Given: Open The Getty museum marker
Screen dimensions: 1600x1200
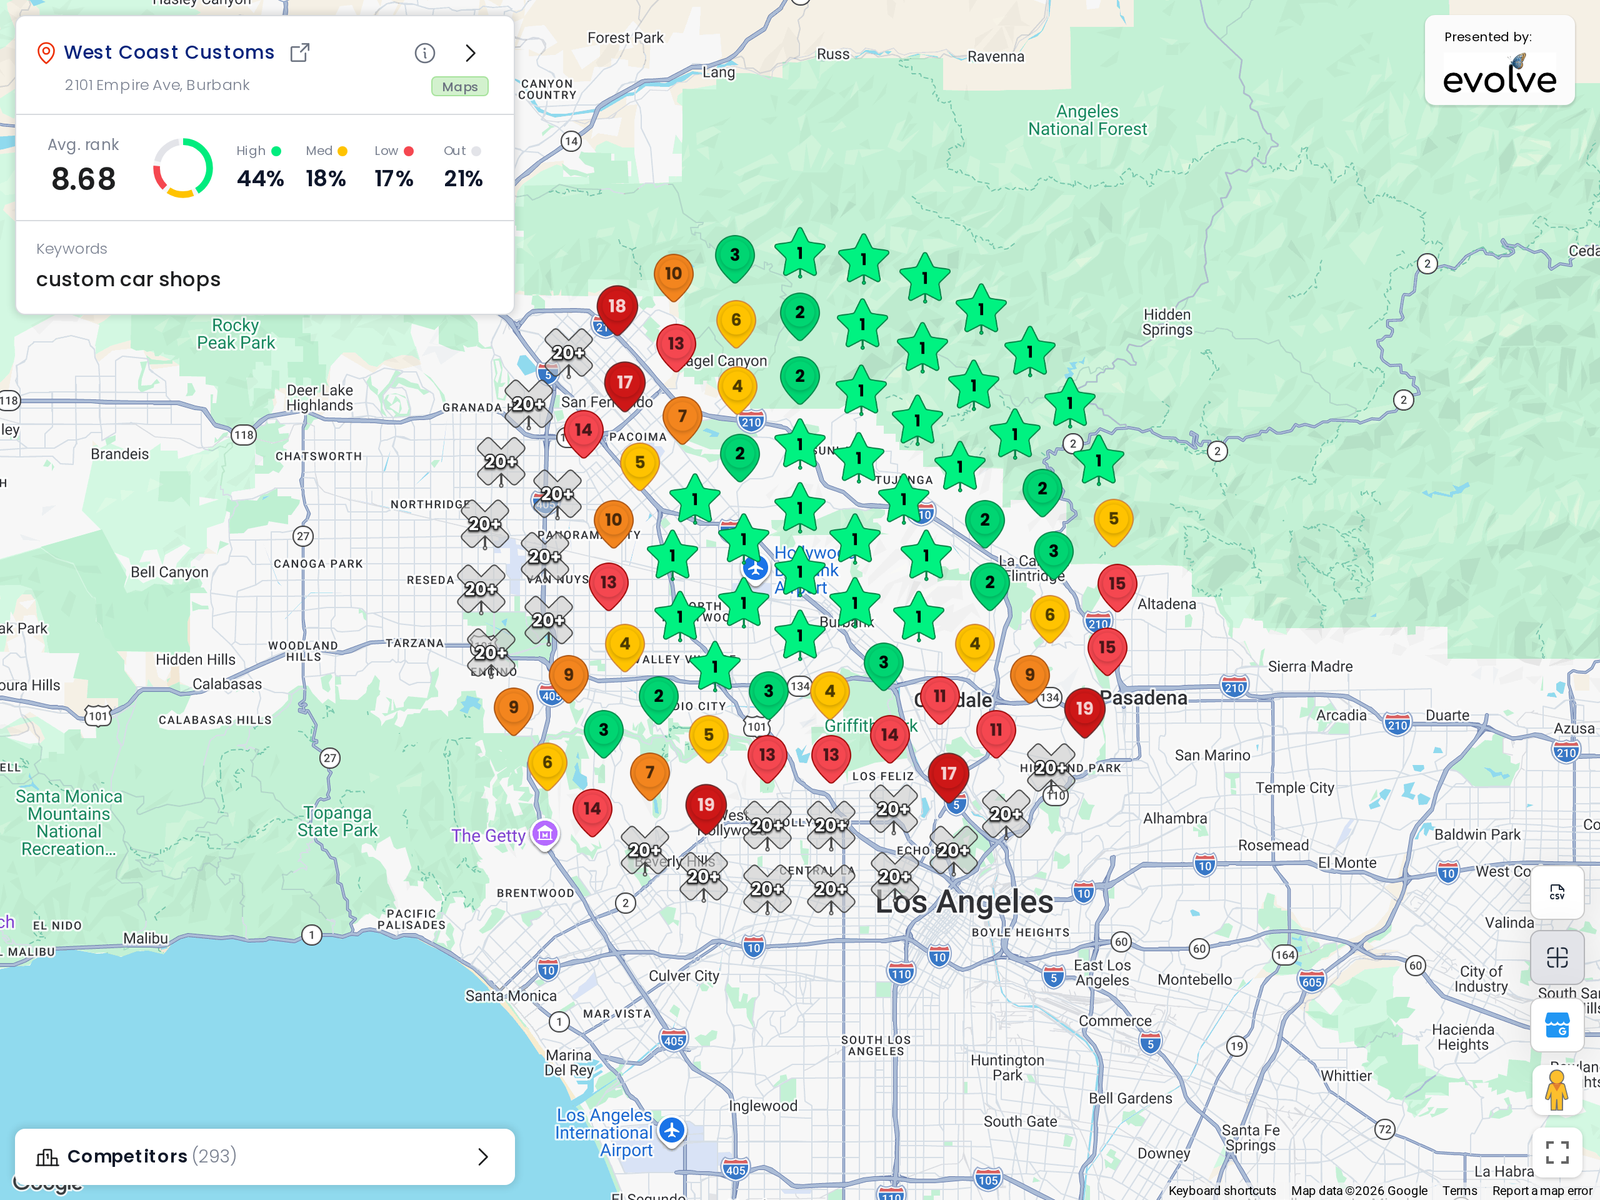Looking at the screenshot, I should click(x=545, y=833).
